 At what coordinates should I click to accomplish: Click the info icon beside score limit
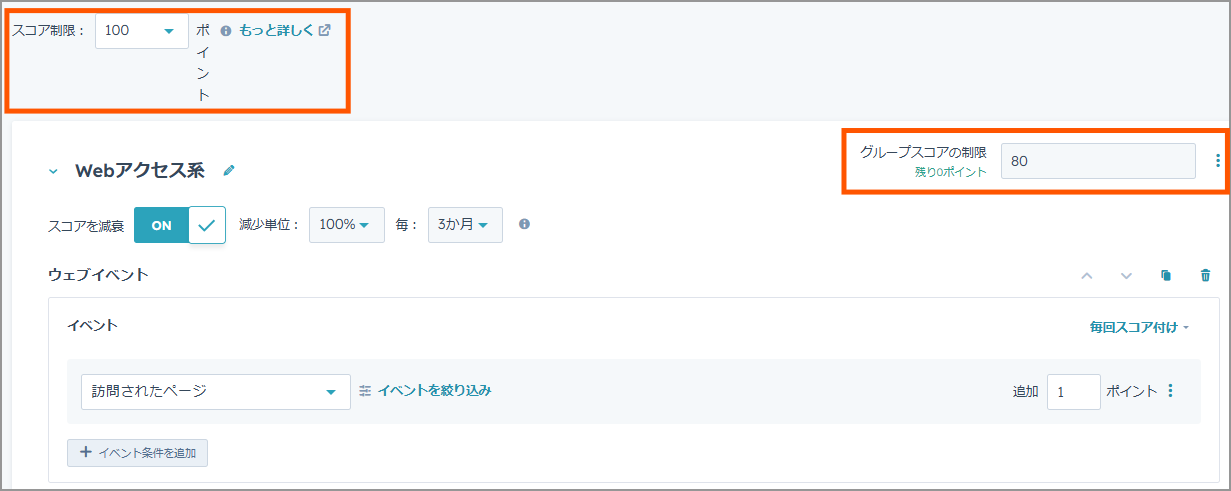(226, 31)
